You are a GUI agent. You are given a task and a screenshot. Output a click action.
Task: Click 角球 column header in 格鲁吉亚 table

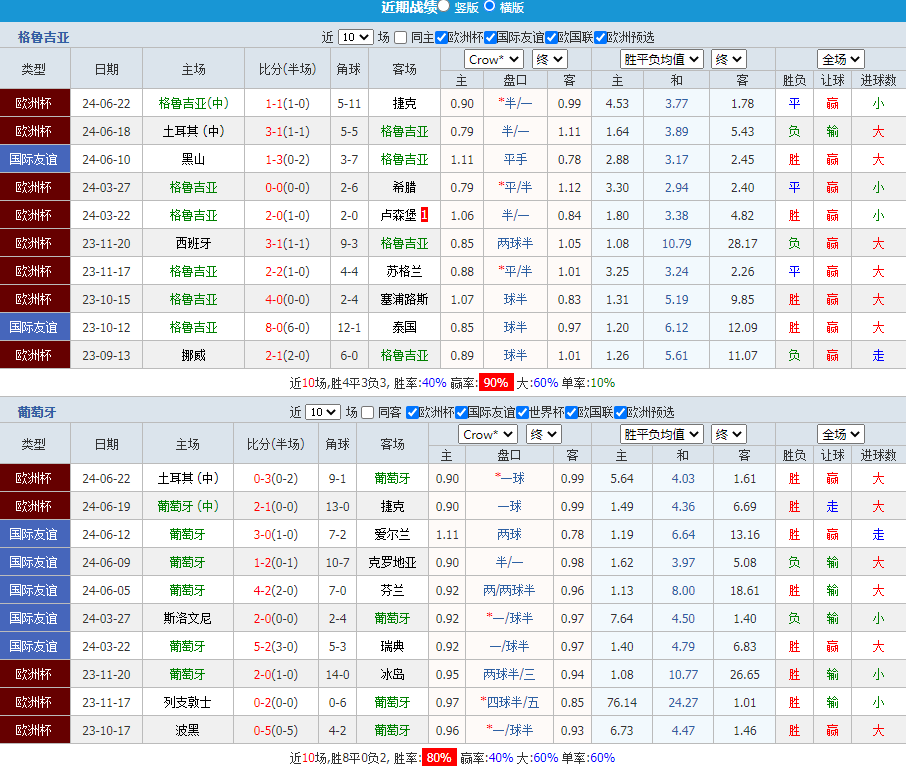348,69
